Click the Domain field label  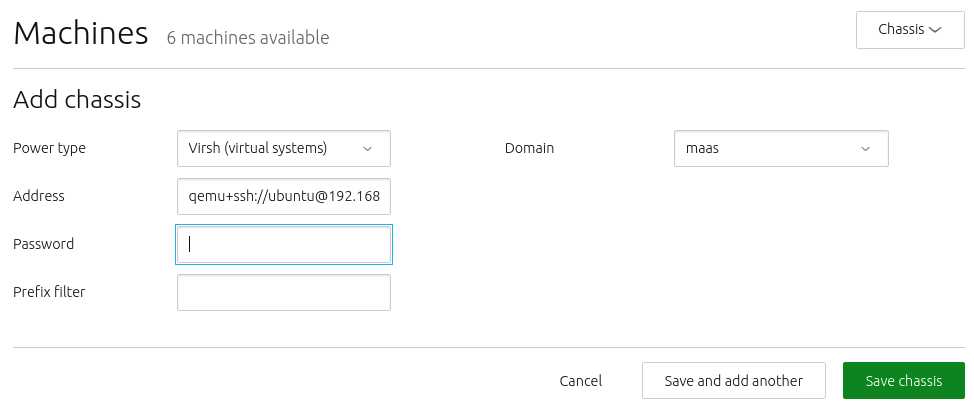(529, 148)
